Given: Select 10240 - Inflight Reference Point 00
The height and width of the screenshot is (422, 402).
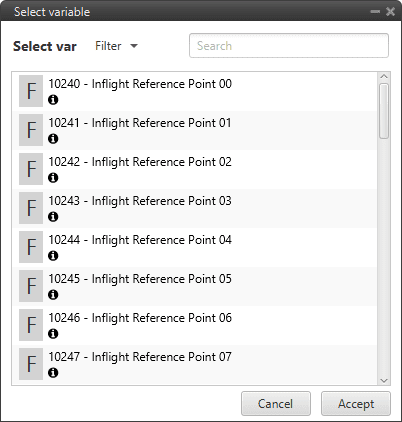Looking at the screenshot, I should tap(195, 91).
